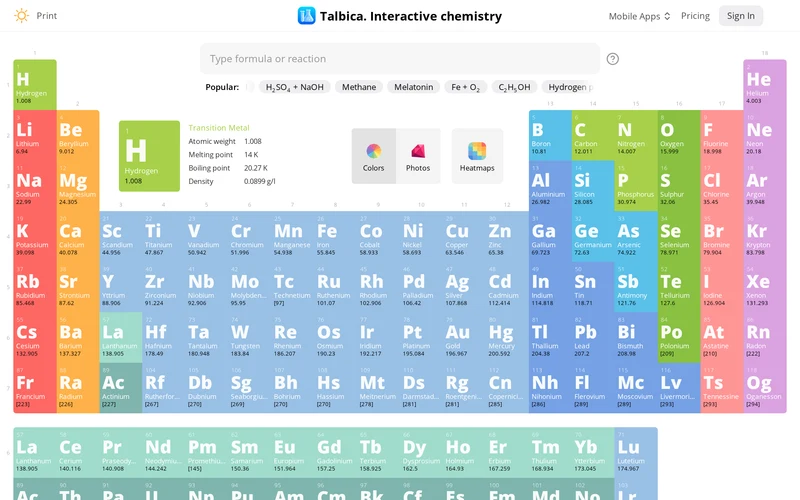Select the Nitrogen element tile
Screen dimensions: 800x500
point(636,135)
